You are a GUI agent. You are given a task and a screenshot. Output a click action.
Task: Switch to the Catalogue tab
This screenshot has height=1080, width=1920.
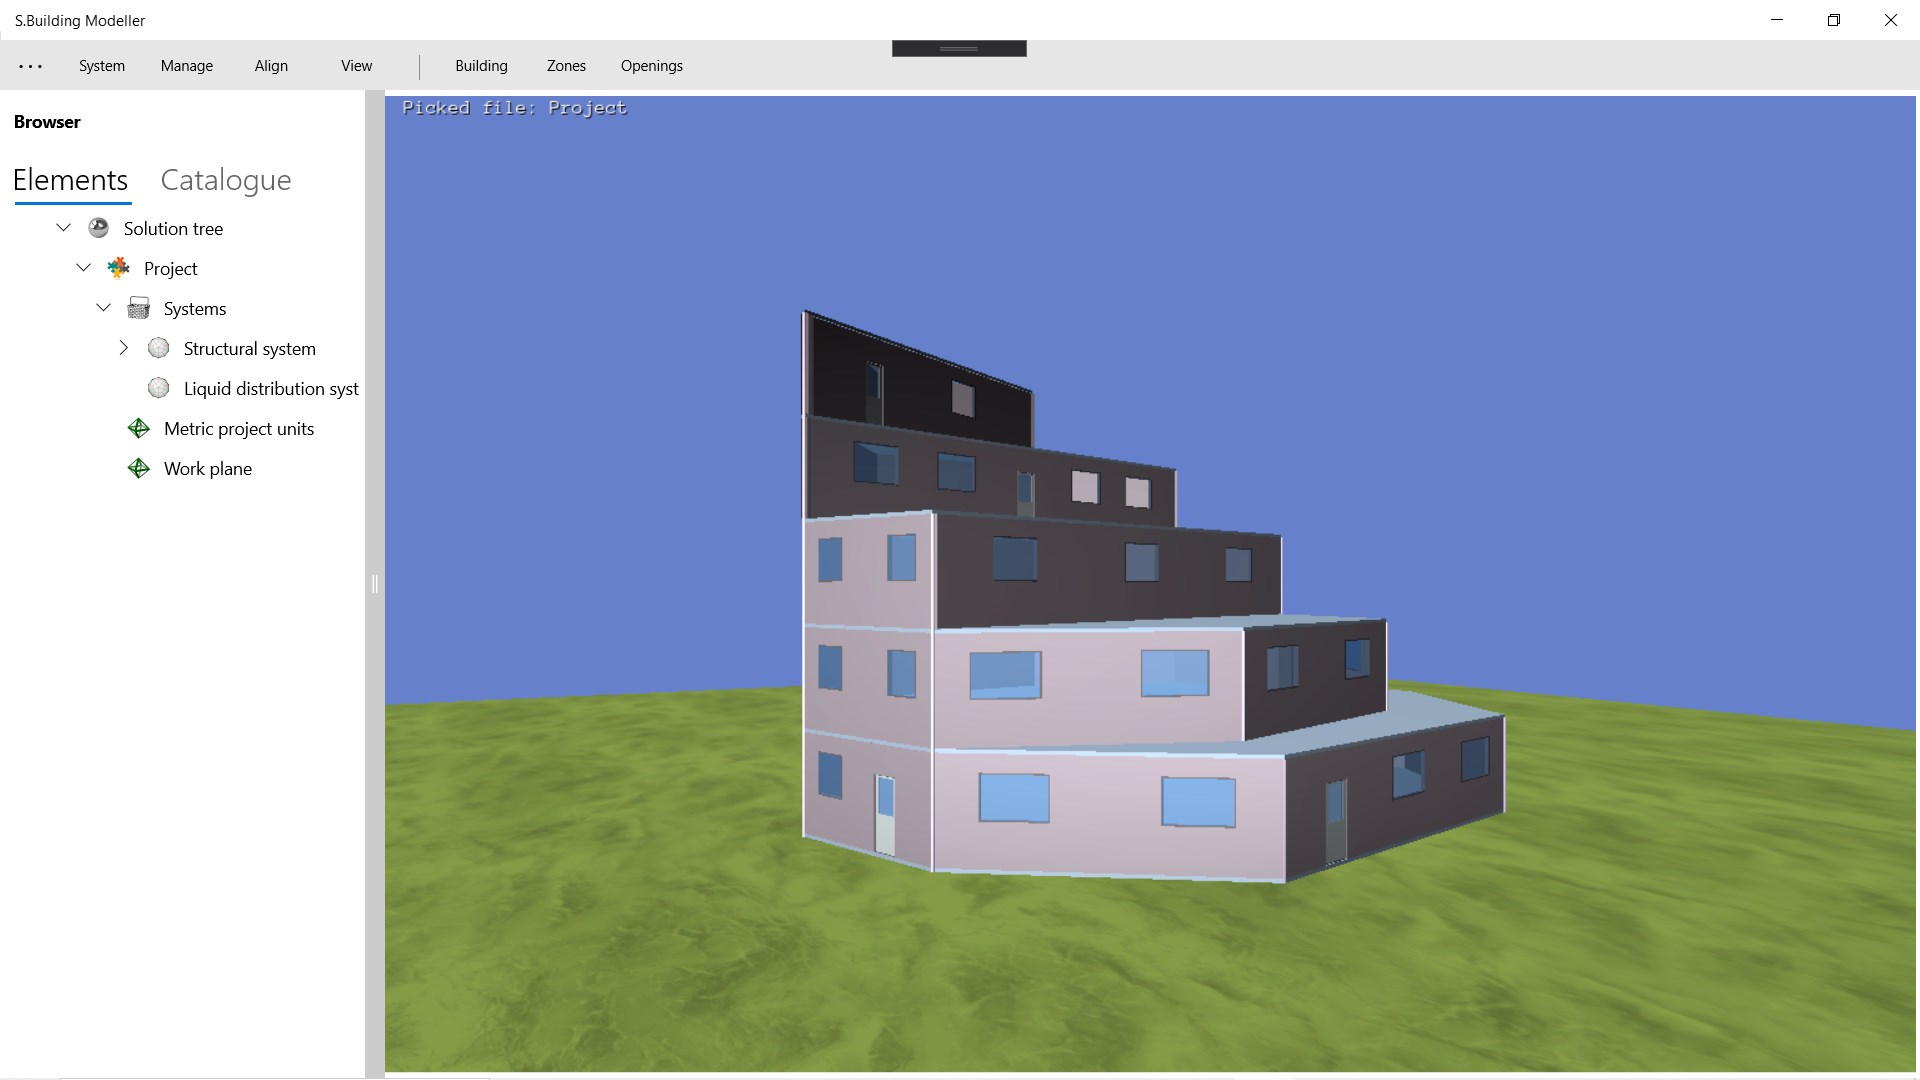coord(226,180)
